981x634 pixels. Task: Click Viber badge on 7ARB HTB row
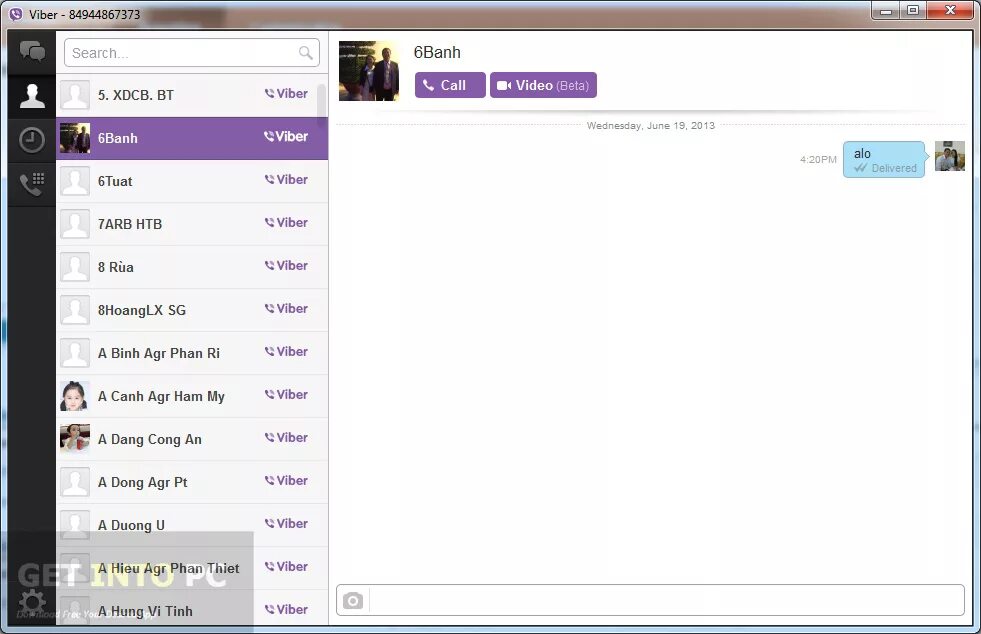(x=286, y=223)
